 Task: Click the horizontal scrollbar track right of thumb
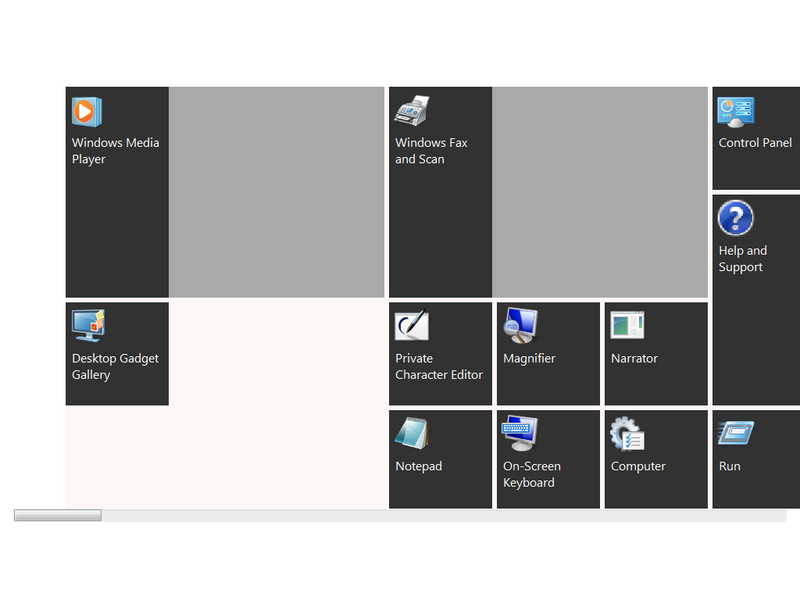coord(444,515)
